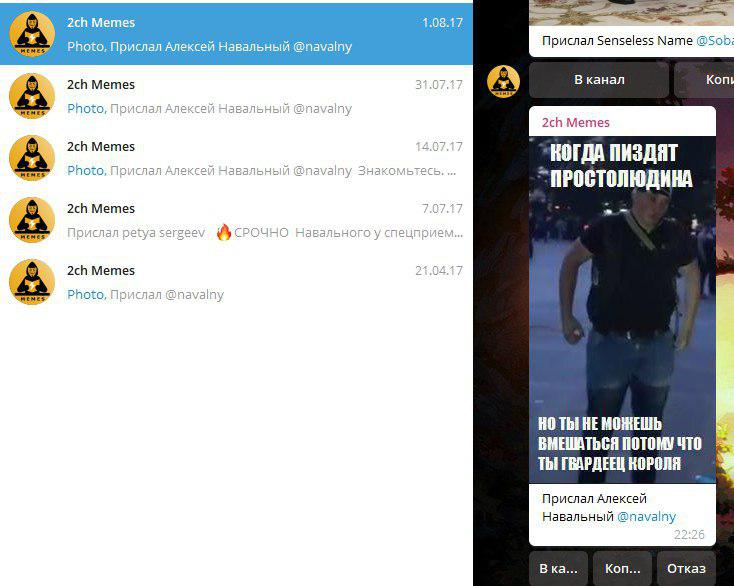The height and width of the screenshot is (586, 734).
Task: Click the 'Знакомьтесь. ...' preview text
Action: (x=407, y=170)
